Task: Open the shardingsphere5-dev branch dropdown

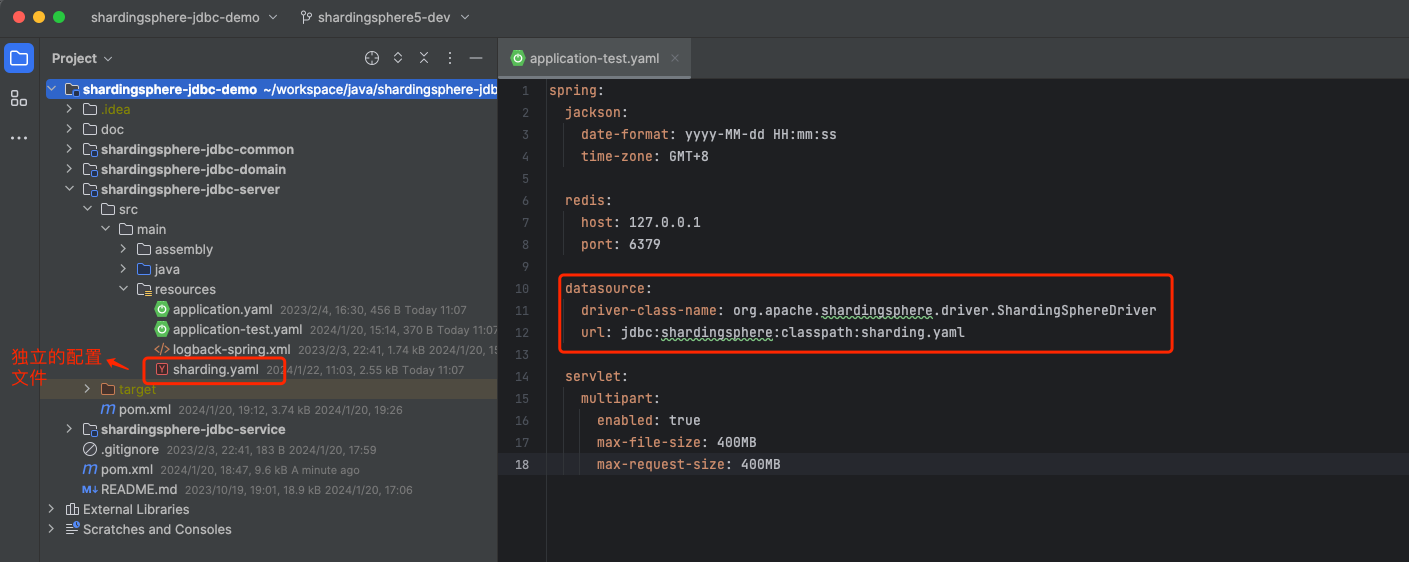Action: coord(384,17)
